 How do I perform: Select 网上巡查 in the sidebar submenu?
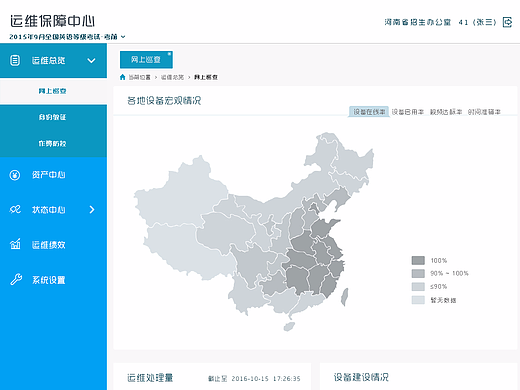(x=53, y=91)
